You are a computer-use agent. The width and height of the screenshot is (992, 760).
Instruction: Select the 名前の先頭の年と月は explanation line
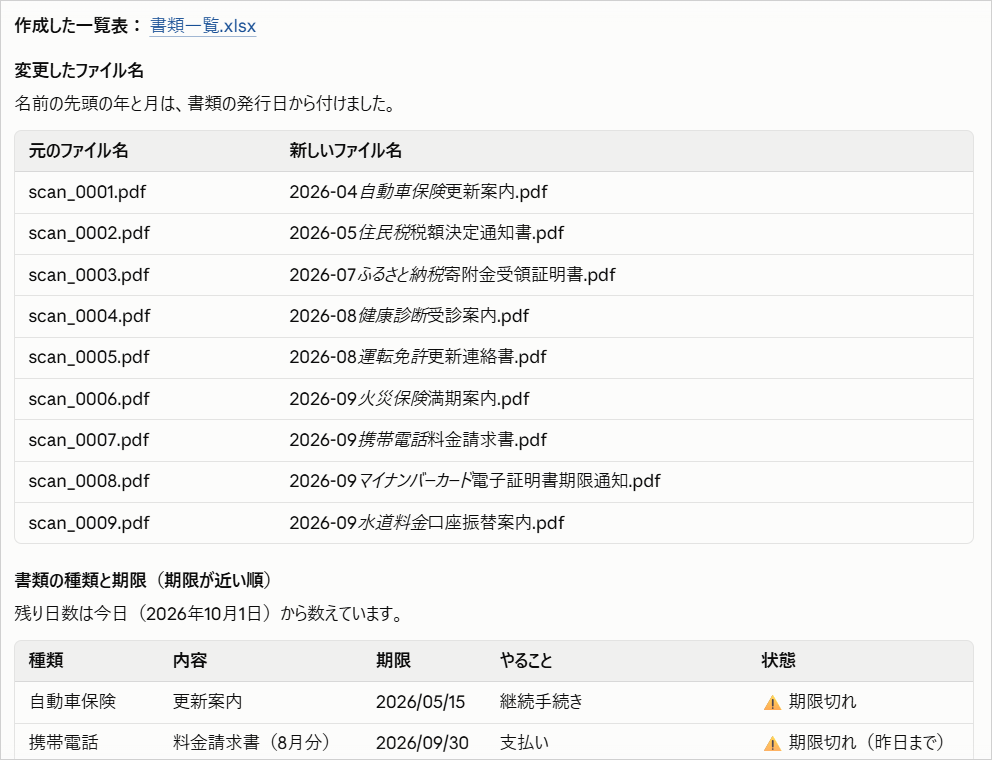(205, 104)
